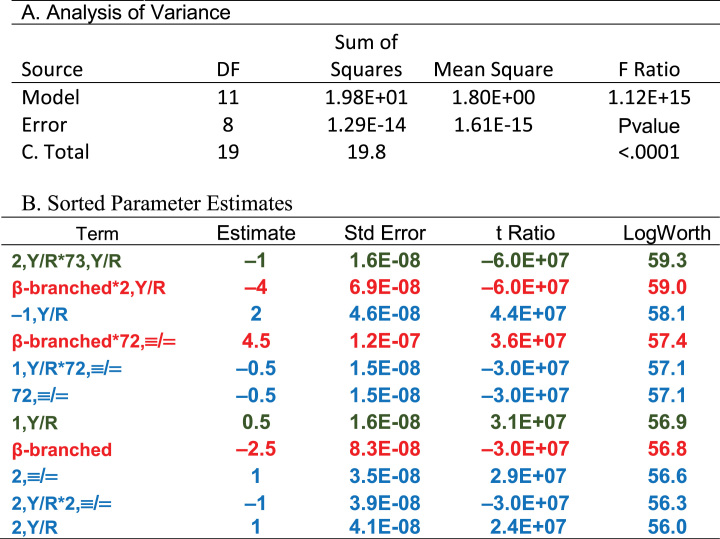Click the 'Source' column header
The image size is (720, 539).
[x=52, y=70]
